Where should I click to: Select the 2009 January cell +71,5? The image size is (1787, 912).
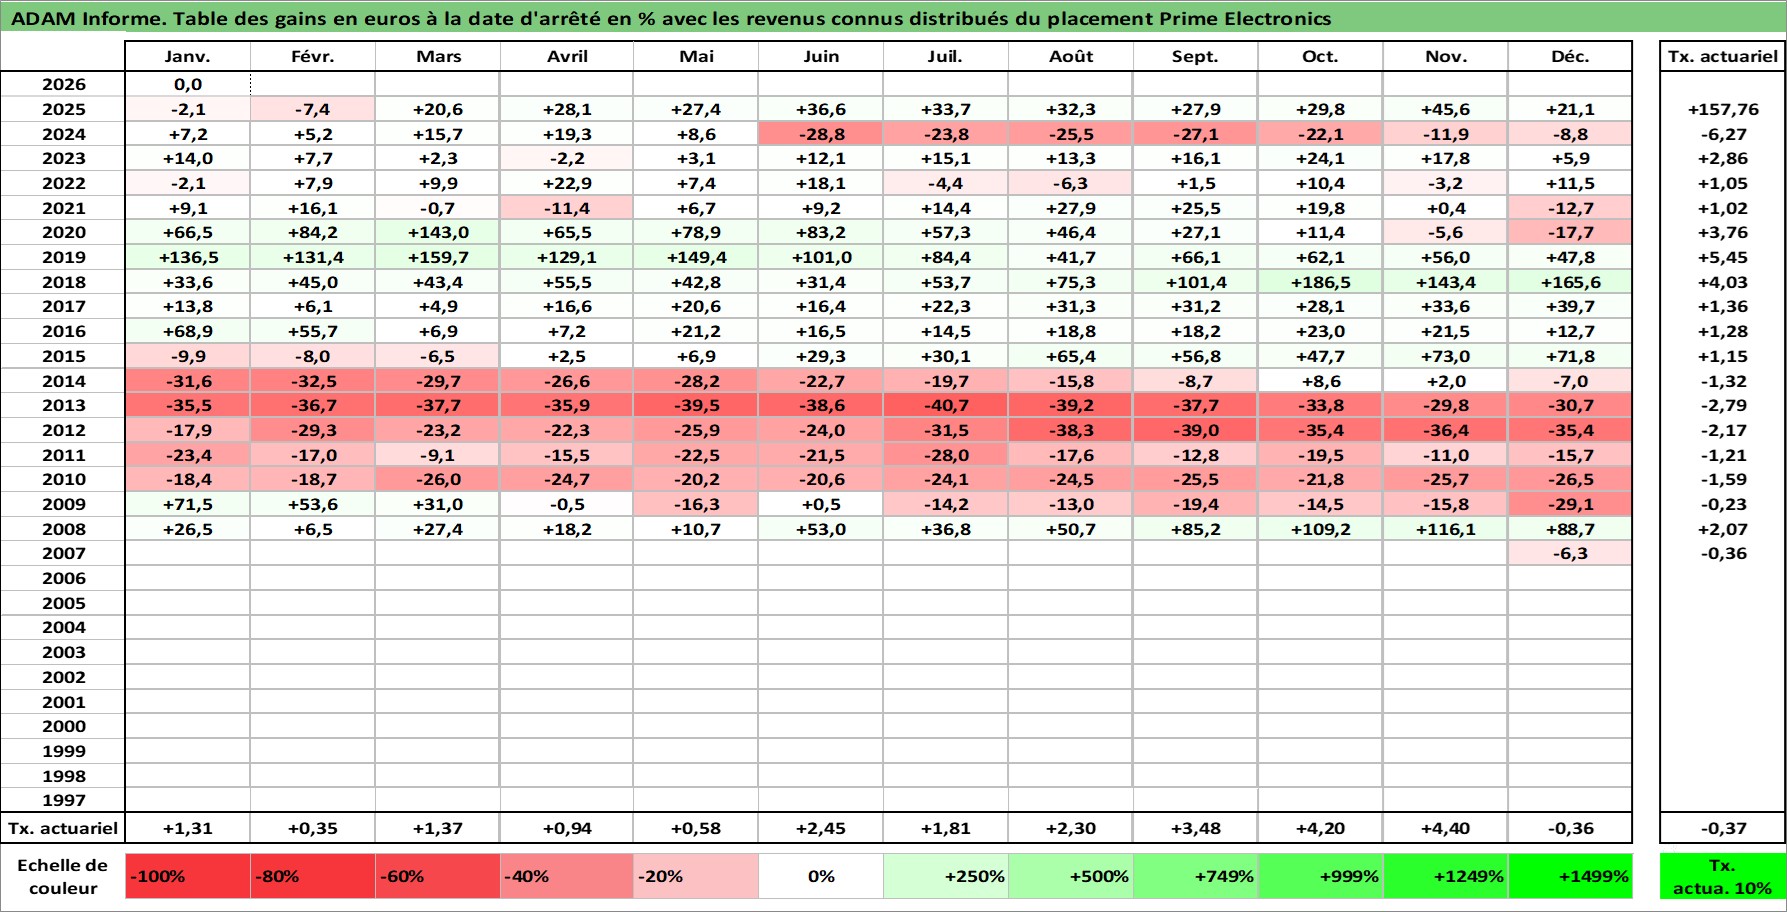(x=187, y=504)
